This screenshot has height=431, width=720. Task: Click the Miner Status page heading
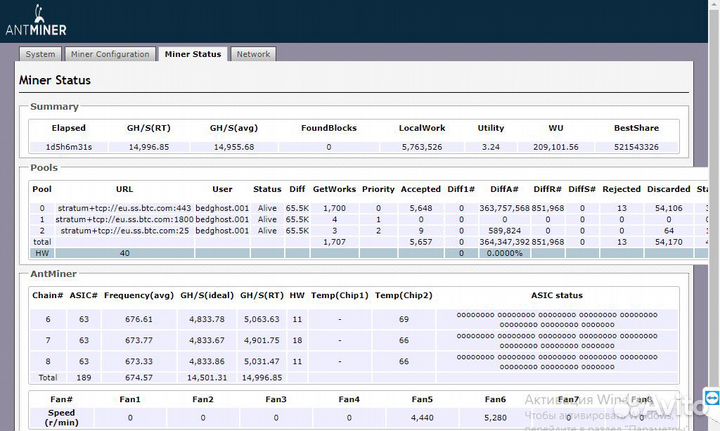tap(55, 80)
